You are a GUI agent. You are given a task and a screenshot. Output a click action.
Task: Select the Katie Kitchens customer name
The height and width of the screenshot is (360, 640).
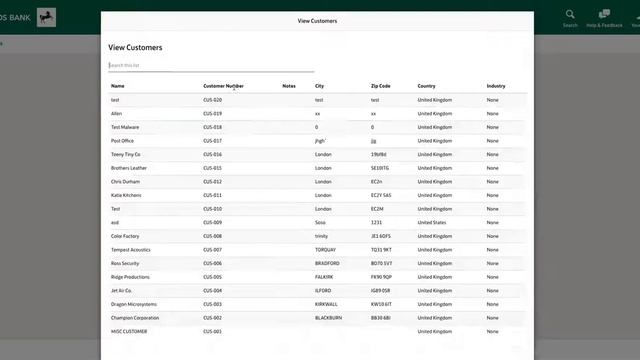[x=126, y=195]
